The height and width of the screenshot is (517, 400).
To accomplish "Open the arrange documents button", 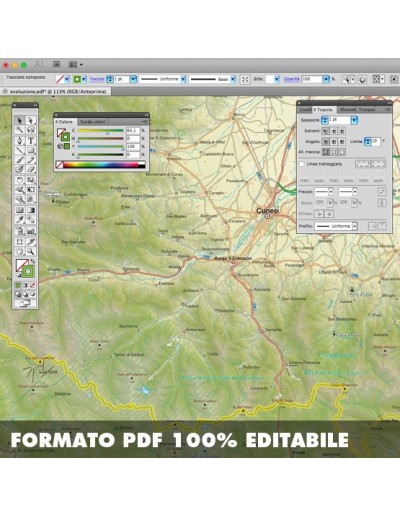I will 75,64.
